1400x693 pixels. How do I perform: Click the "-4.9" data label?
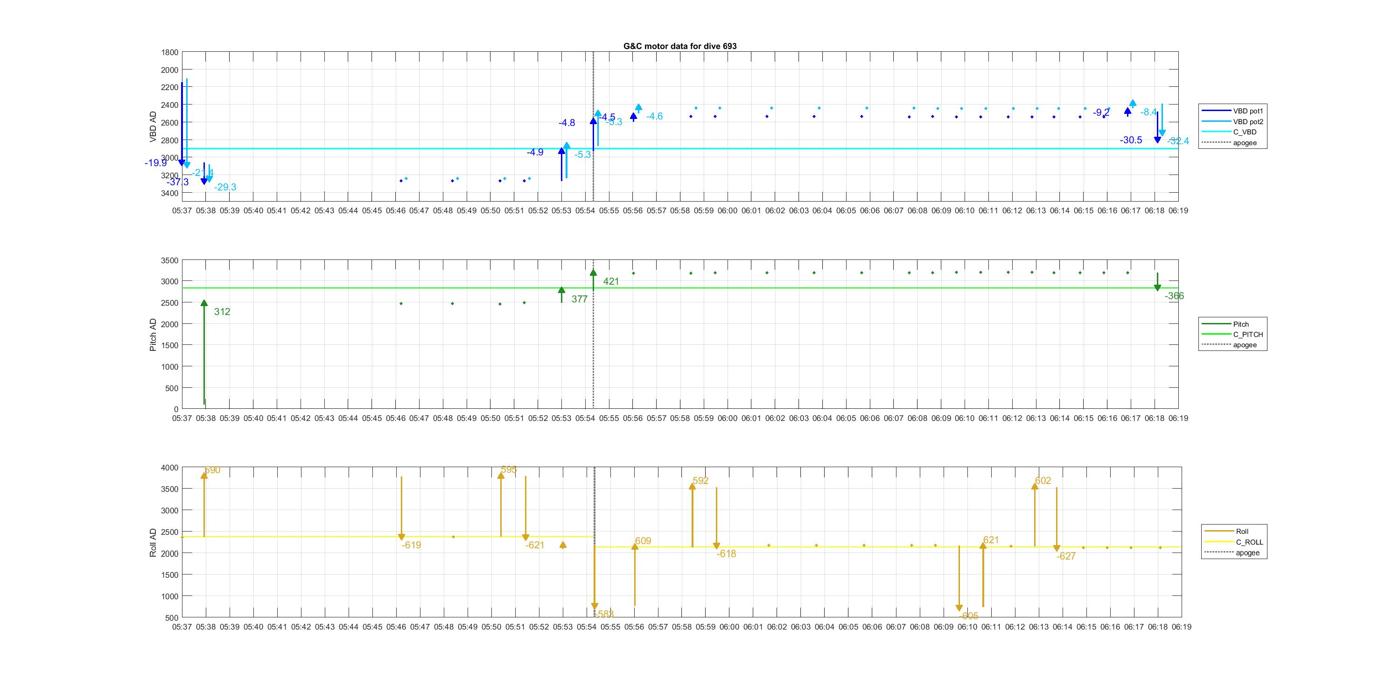pos(535,152)
